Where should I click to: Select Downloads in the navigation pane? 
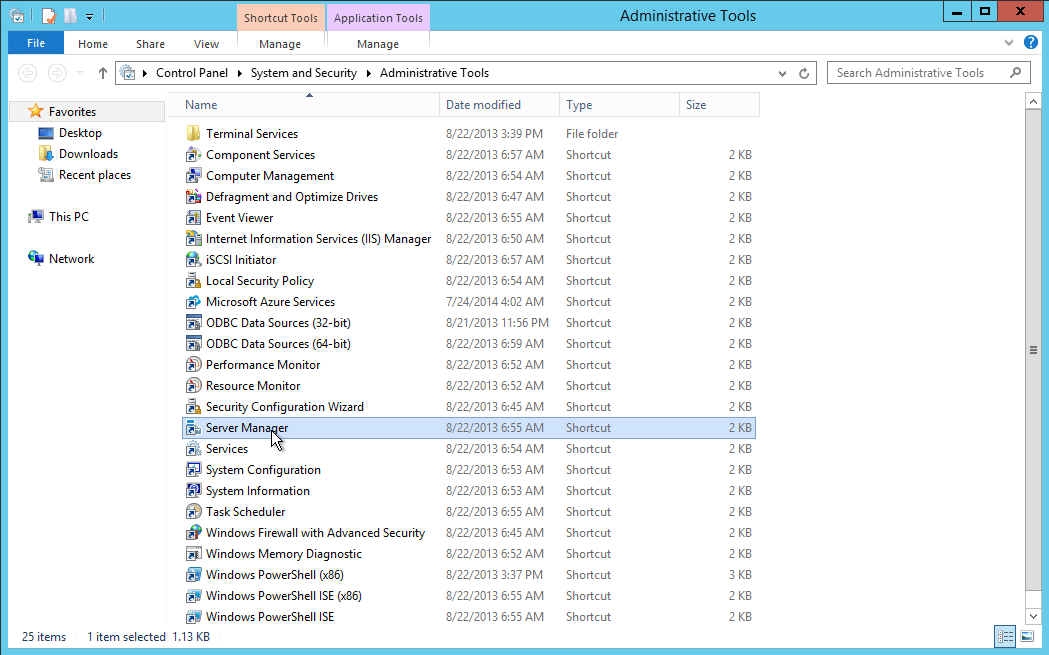(x=88, y=154)
